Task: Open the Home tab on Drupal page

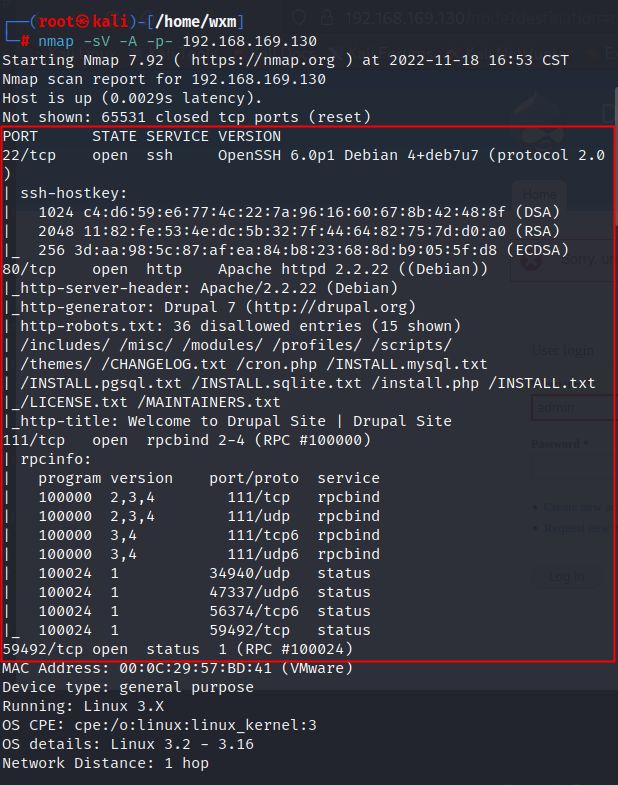Action: coord(539,195)
